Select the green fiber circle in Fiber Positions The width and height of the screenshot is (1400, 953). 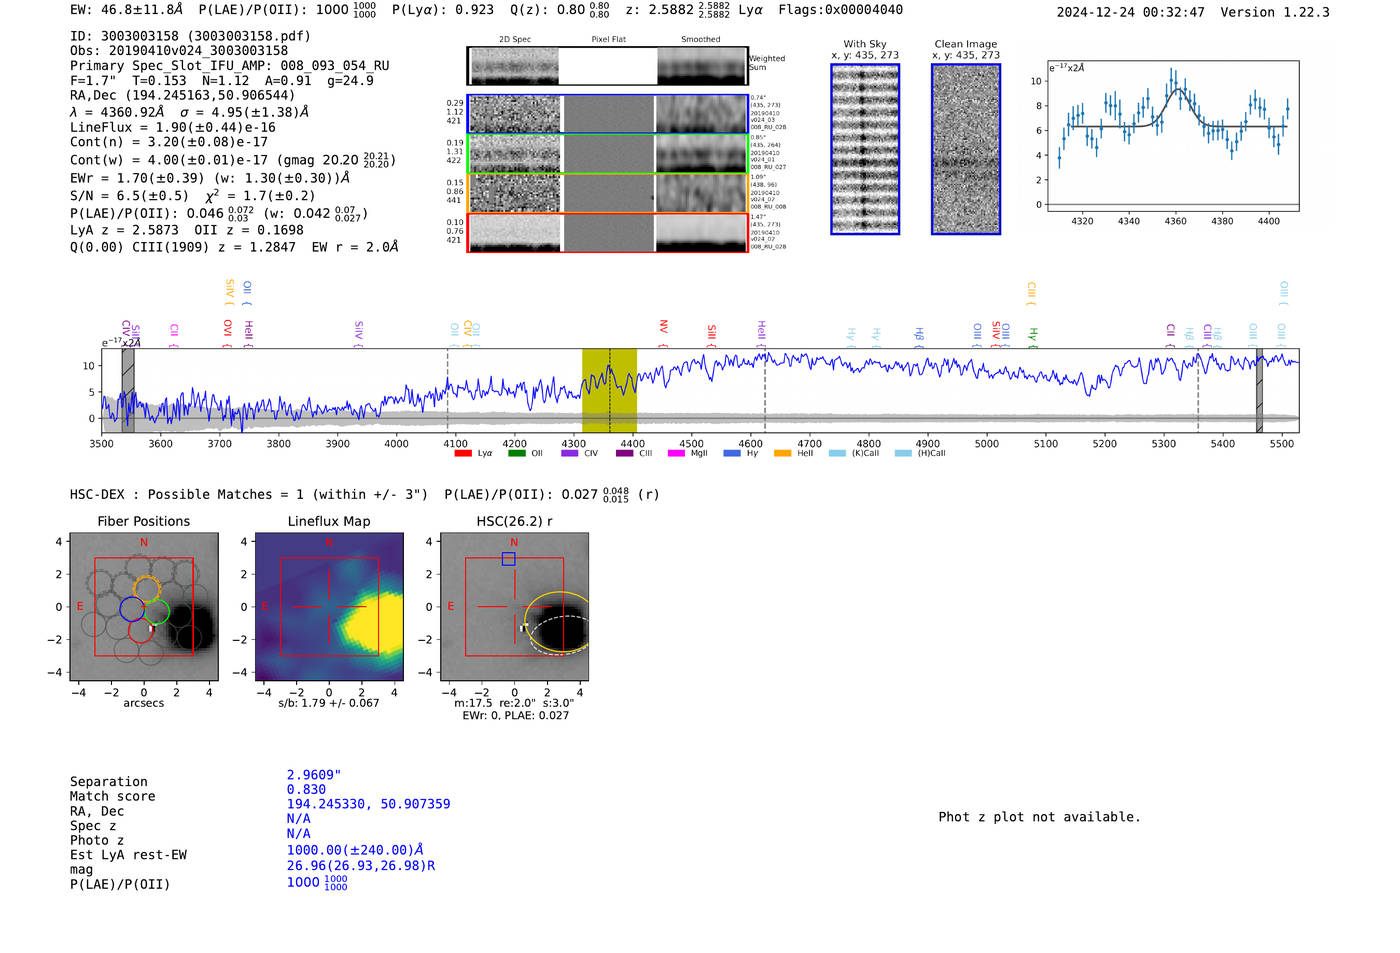pyautogui.click(x=155, y=612)
